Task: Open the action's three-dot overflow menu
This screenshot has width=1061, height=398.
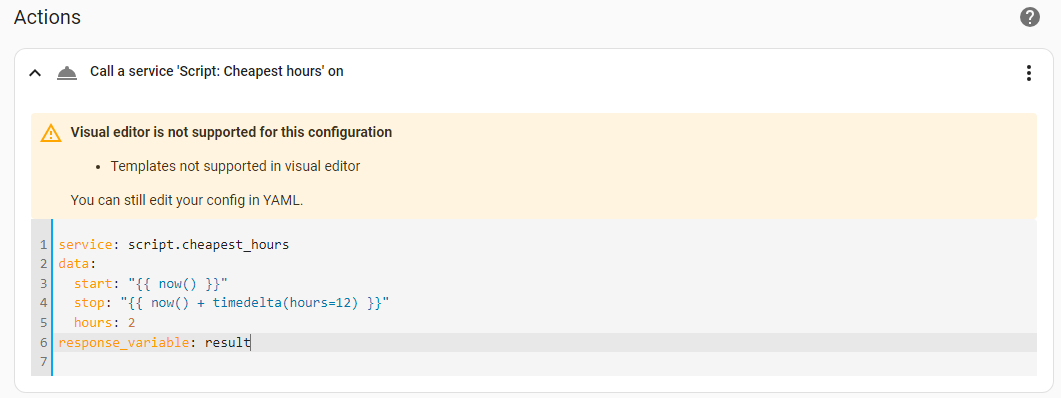Action: [x=1029, y=72]
